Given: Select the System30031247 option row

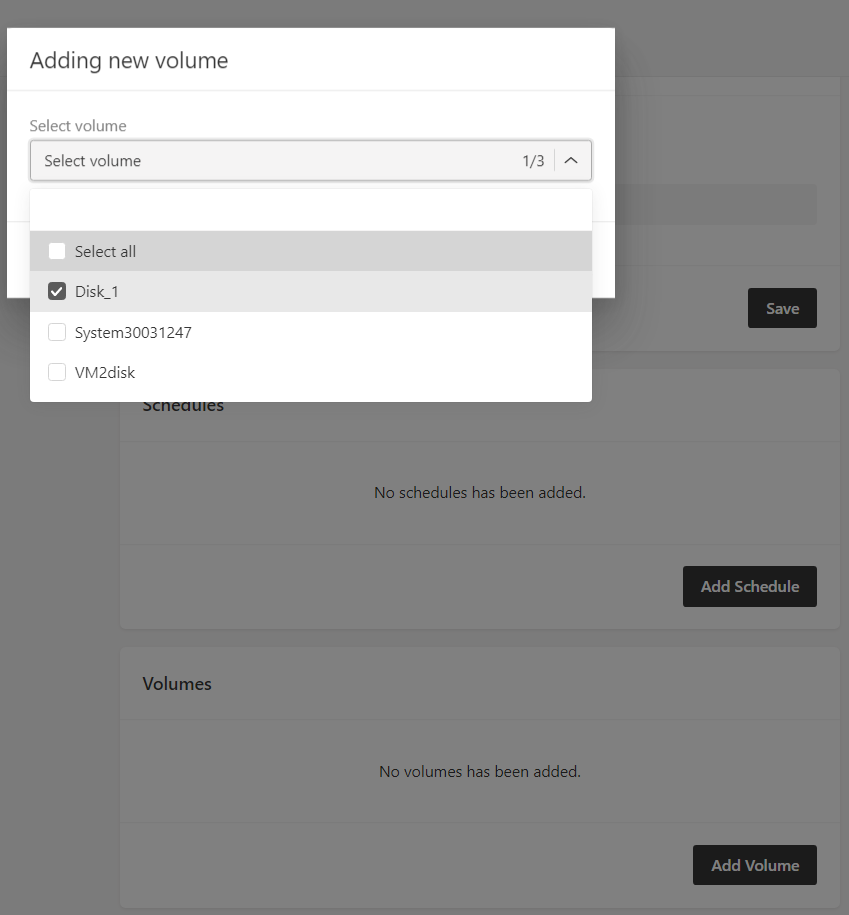Looking at the screenshot, I should pyautogui.click(x=310, y=332).
